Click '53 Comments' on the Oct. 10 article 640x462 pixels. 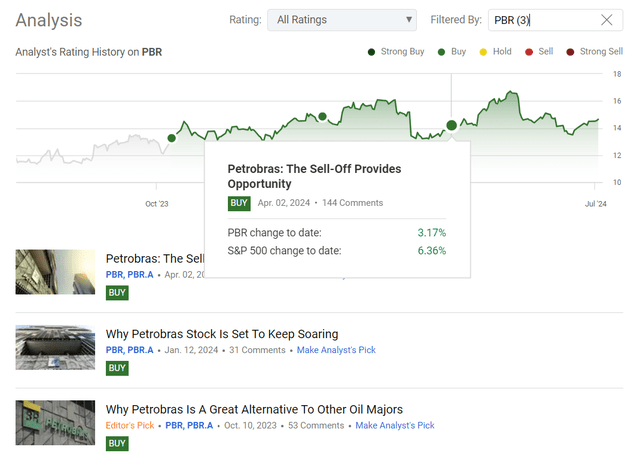coord(316,426)
